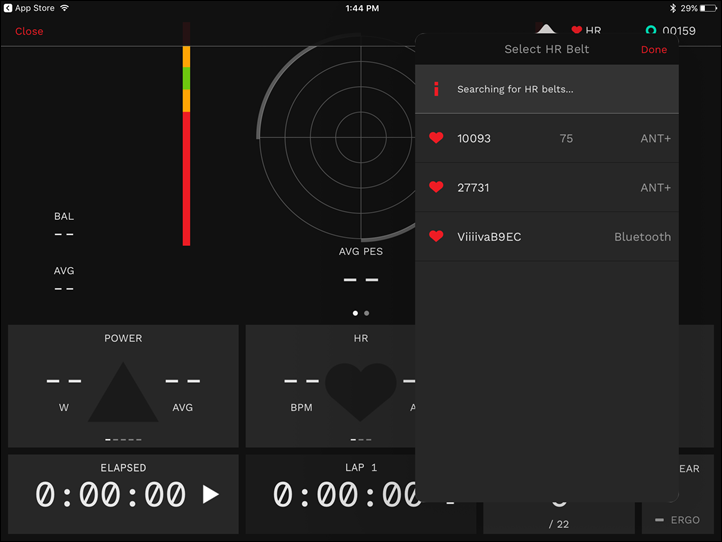Select ViiiivaB9EC Bluetooth belt
This screenshot has height=542, width=722.
click(x=547, y=237)
